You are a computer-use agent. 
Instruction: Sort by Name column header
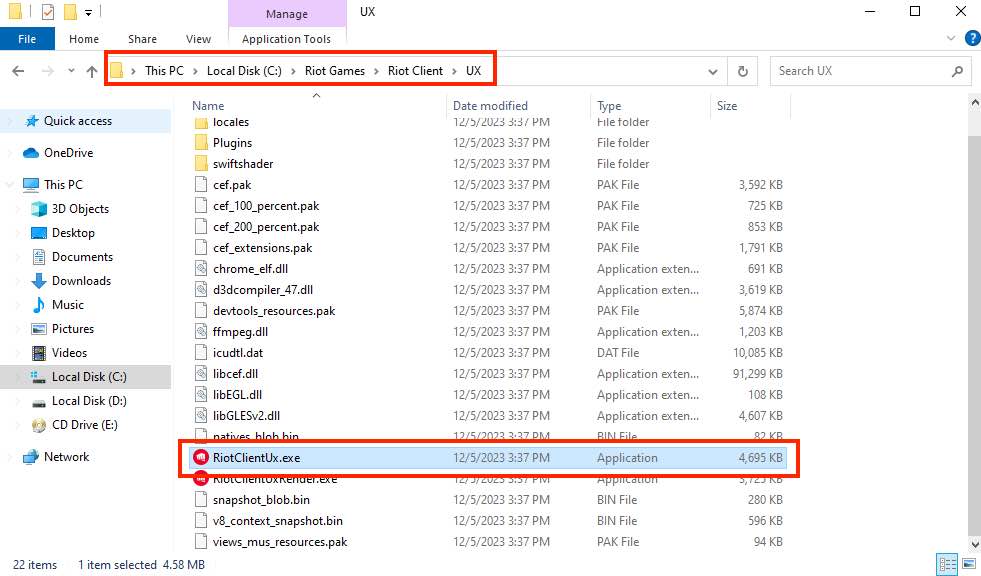click(x=208, y=106)
